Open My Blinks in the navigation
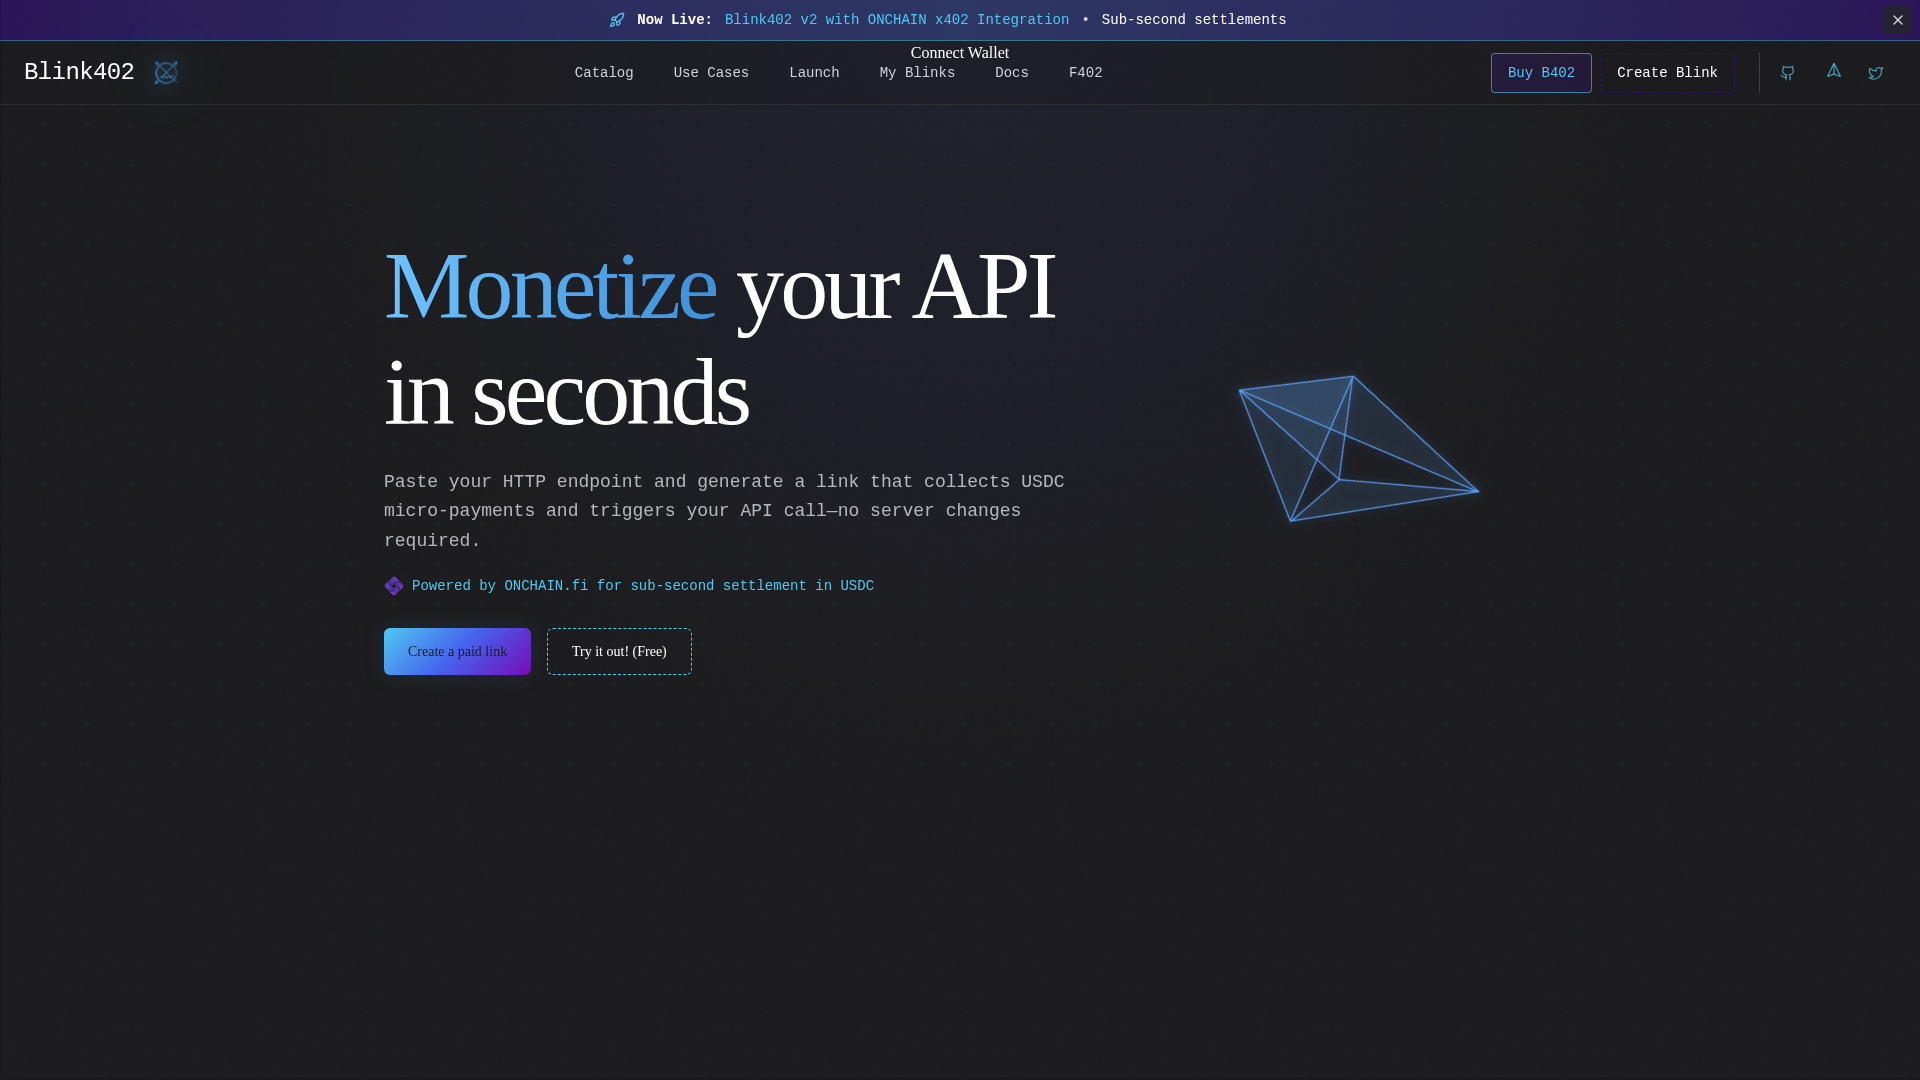This screenshot has height=1080, width=1920. [917, 73]
